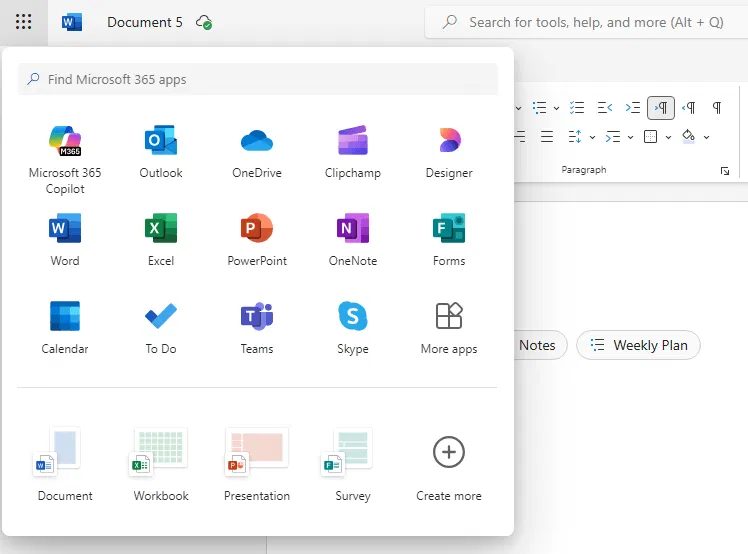
Task: Insert a checklist
Action: [577, 108]
